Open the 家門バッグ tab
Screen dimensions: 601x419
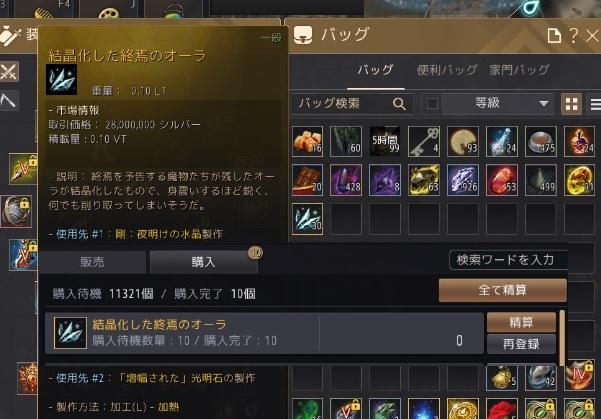click(519, 70)
